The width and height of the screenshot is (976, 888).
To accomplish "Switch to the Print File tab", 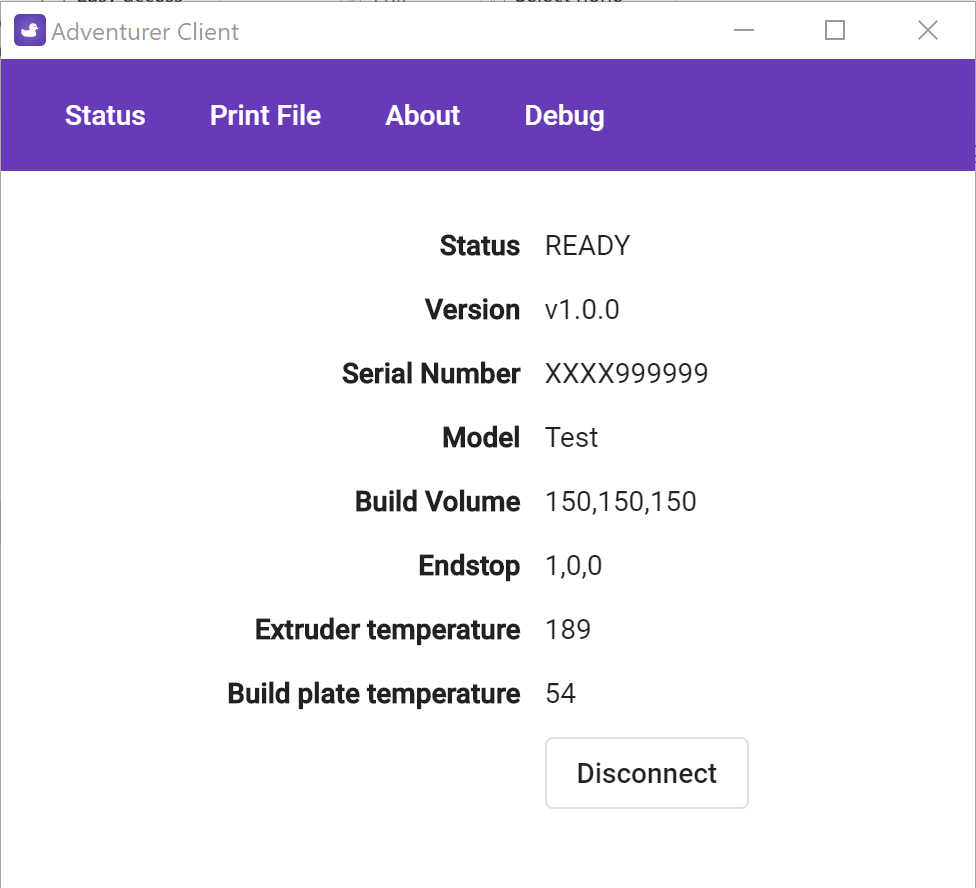I will 265,116.
